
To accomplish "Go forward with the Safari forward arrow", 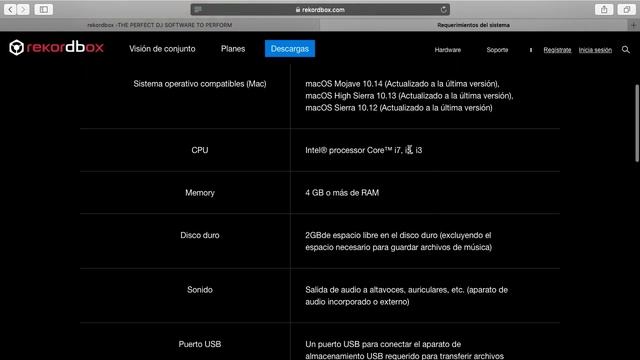I will [x=23, y=9].
